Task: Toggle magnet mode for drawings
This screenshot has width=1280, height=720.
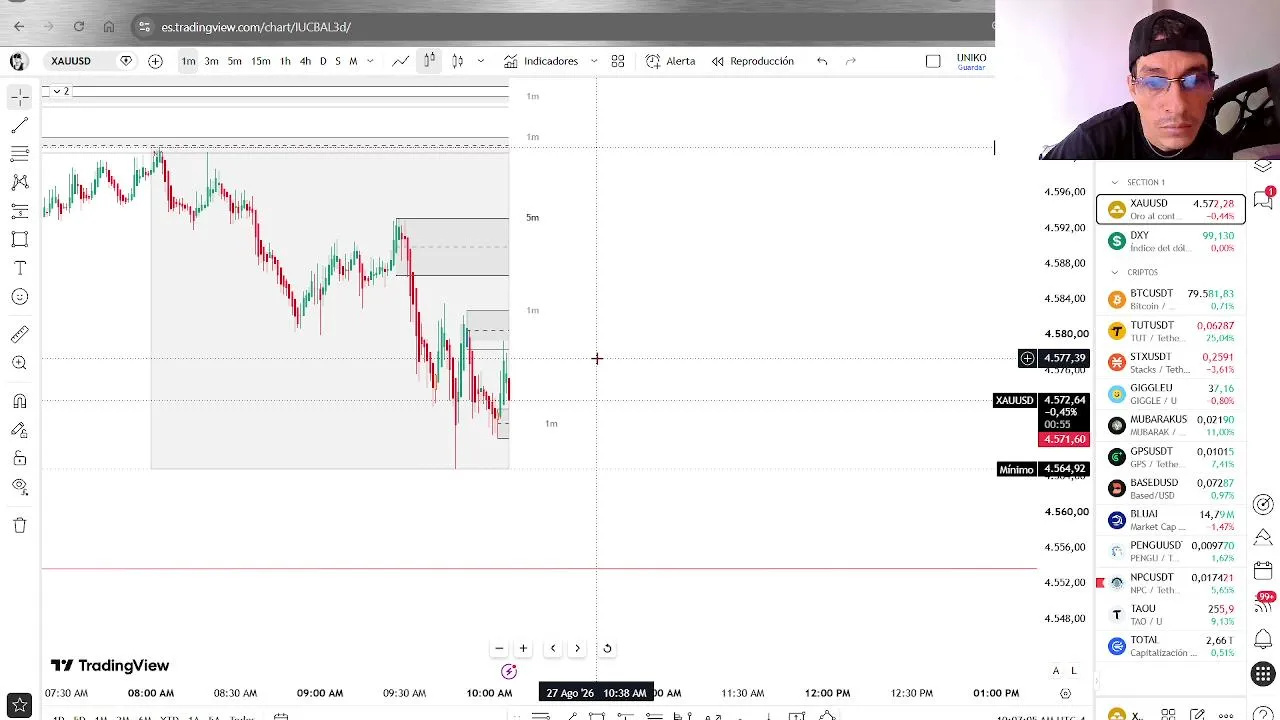Action: (19, 401)
